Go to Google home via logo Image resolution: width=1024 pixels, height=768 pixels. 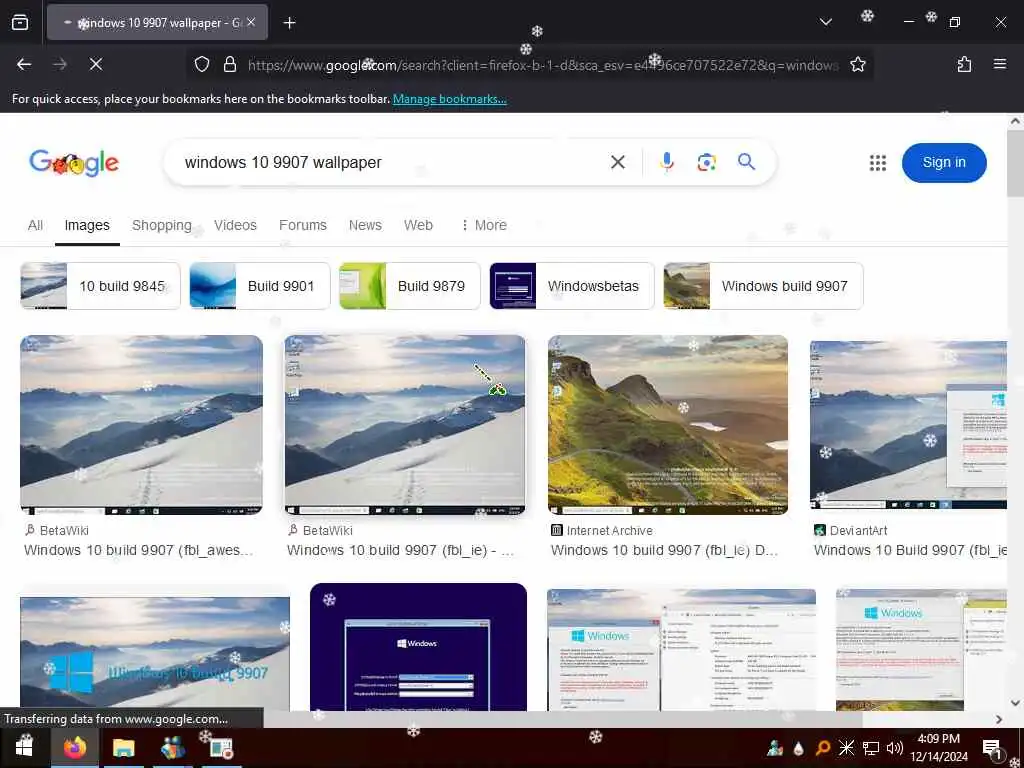tap(74, 163)
